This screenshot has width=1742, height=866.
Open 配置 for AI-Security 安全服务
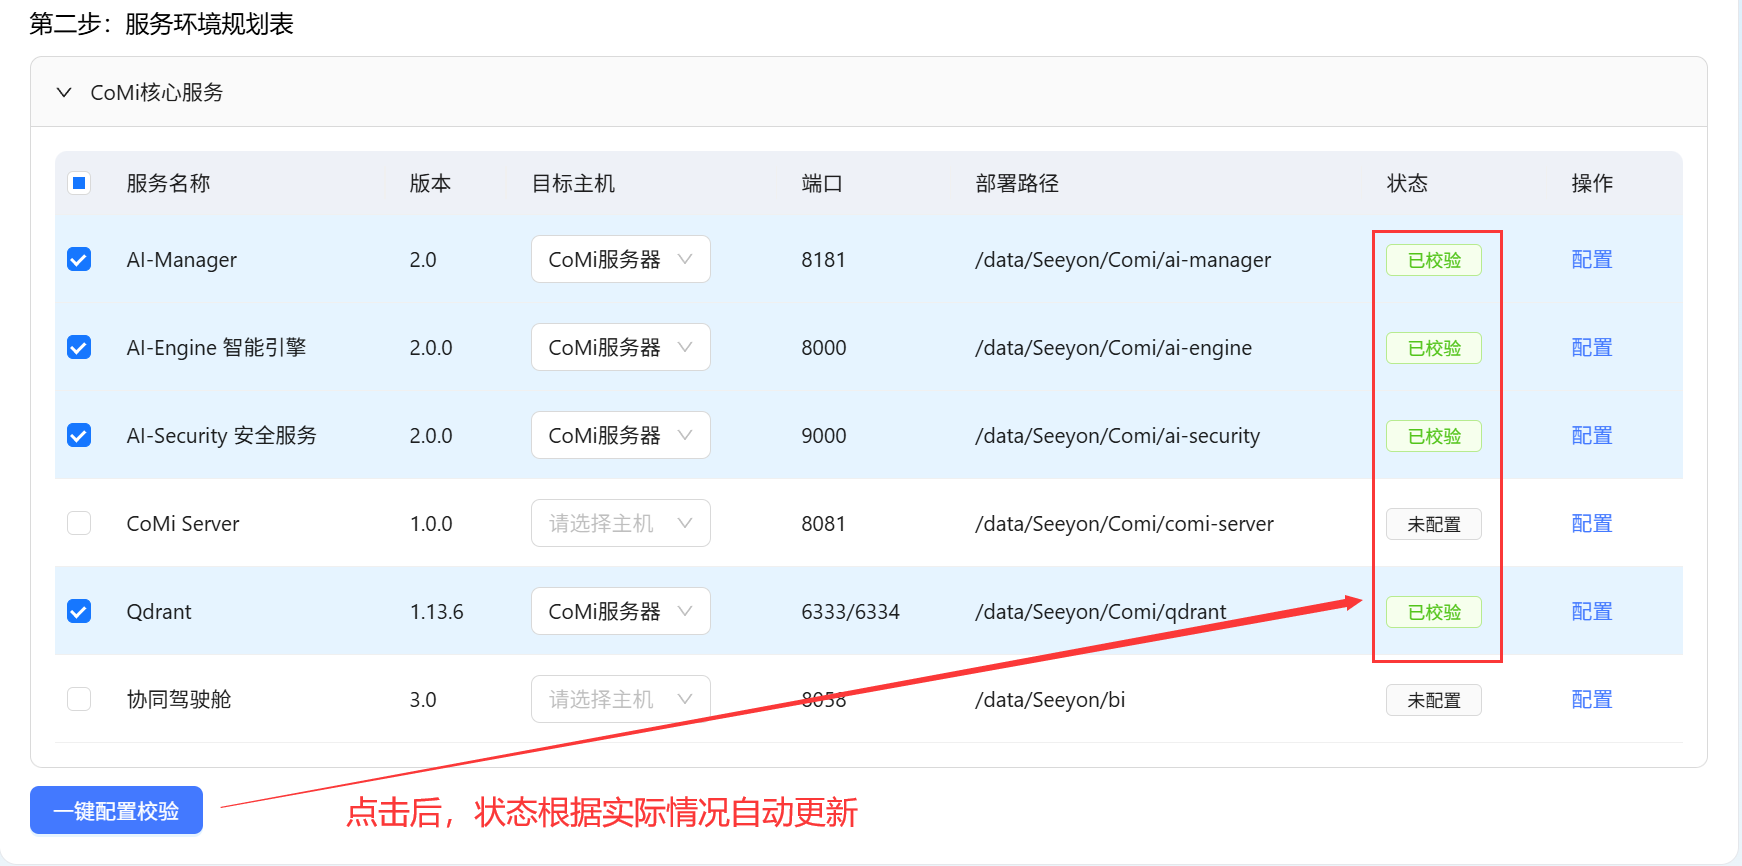click(1592, 435)
